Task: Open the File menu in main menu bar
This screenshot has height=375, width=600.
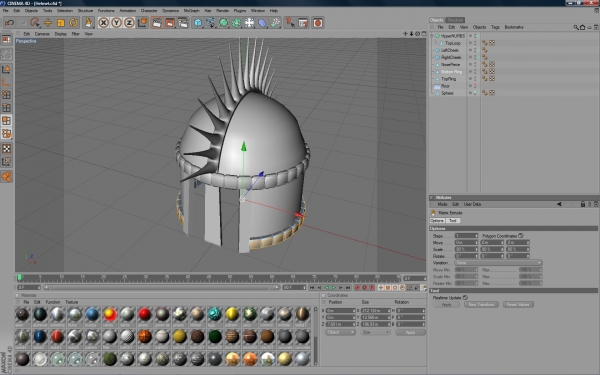Action: click(x=6, y=11)
